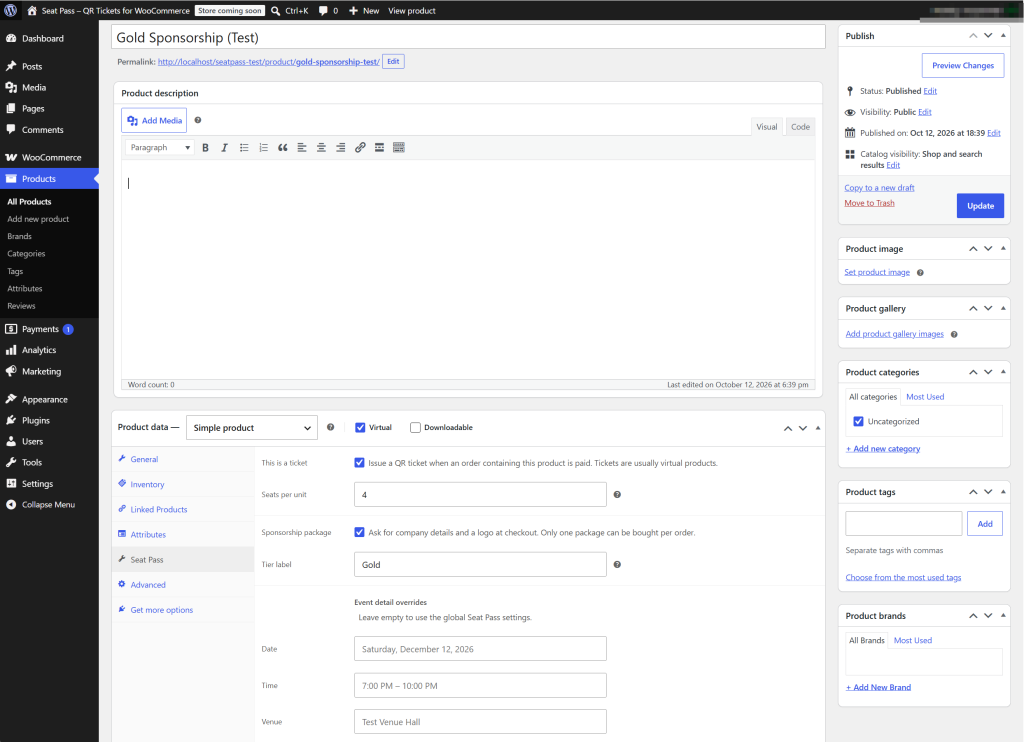This screenshot has width=1024, height=742.
Task: Open WooCommerce in the admin sidebar
Action: 50,157
